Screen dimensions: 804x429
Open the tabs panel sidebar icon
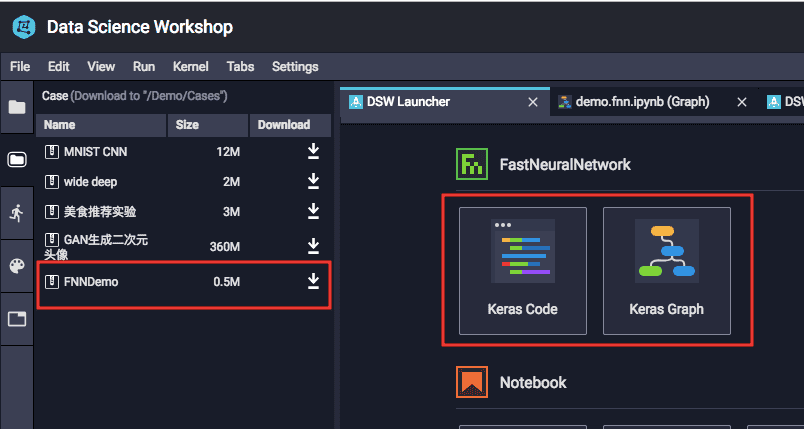17,319
